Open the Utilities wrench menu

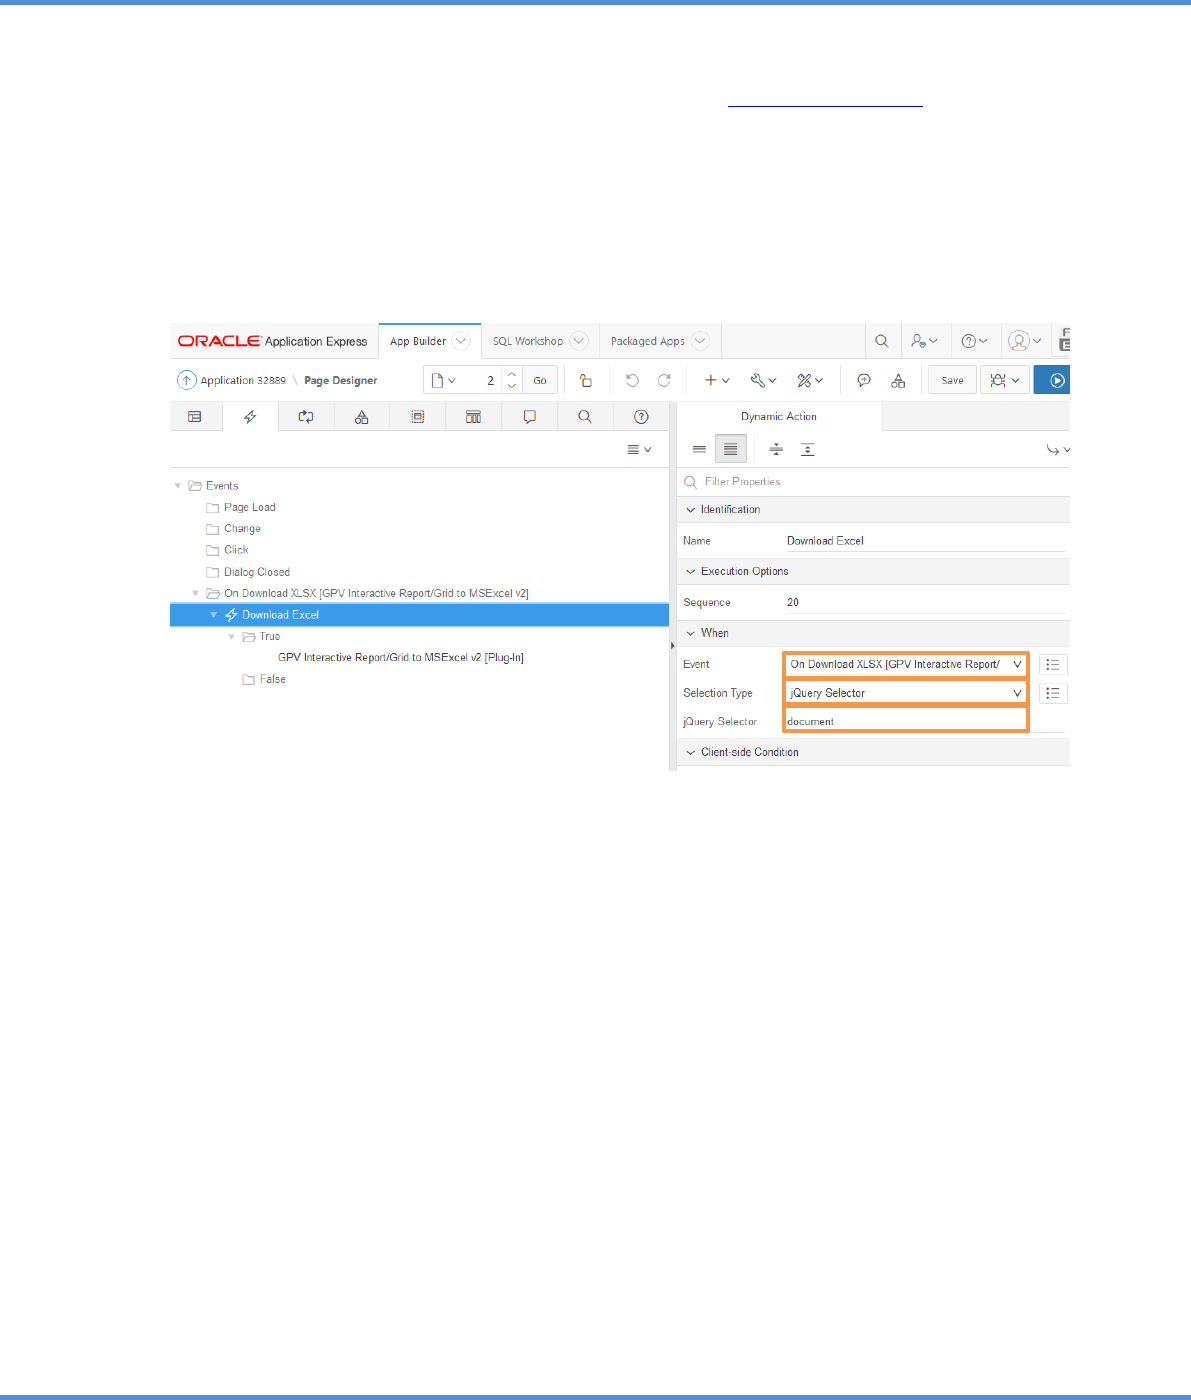click(763, 380)
